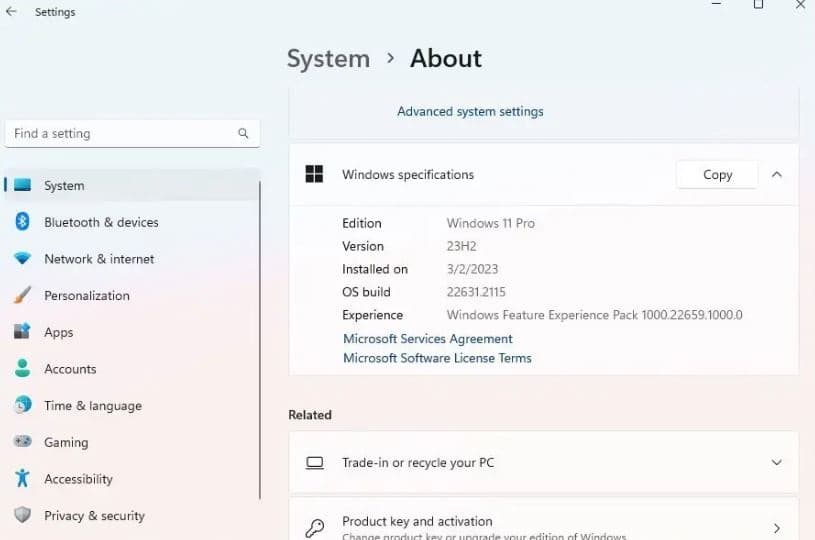The height and width of the screenshot is (540, 815).
Task: Expand Trade-in or recycle your PC
Action: [777, 463]
